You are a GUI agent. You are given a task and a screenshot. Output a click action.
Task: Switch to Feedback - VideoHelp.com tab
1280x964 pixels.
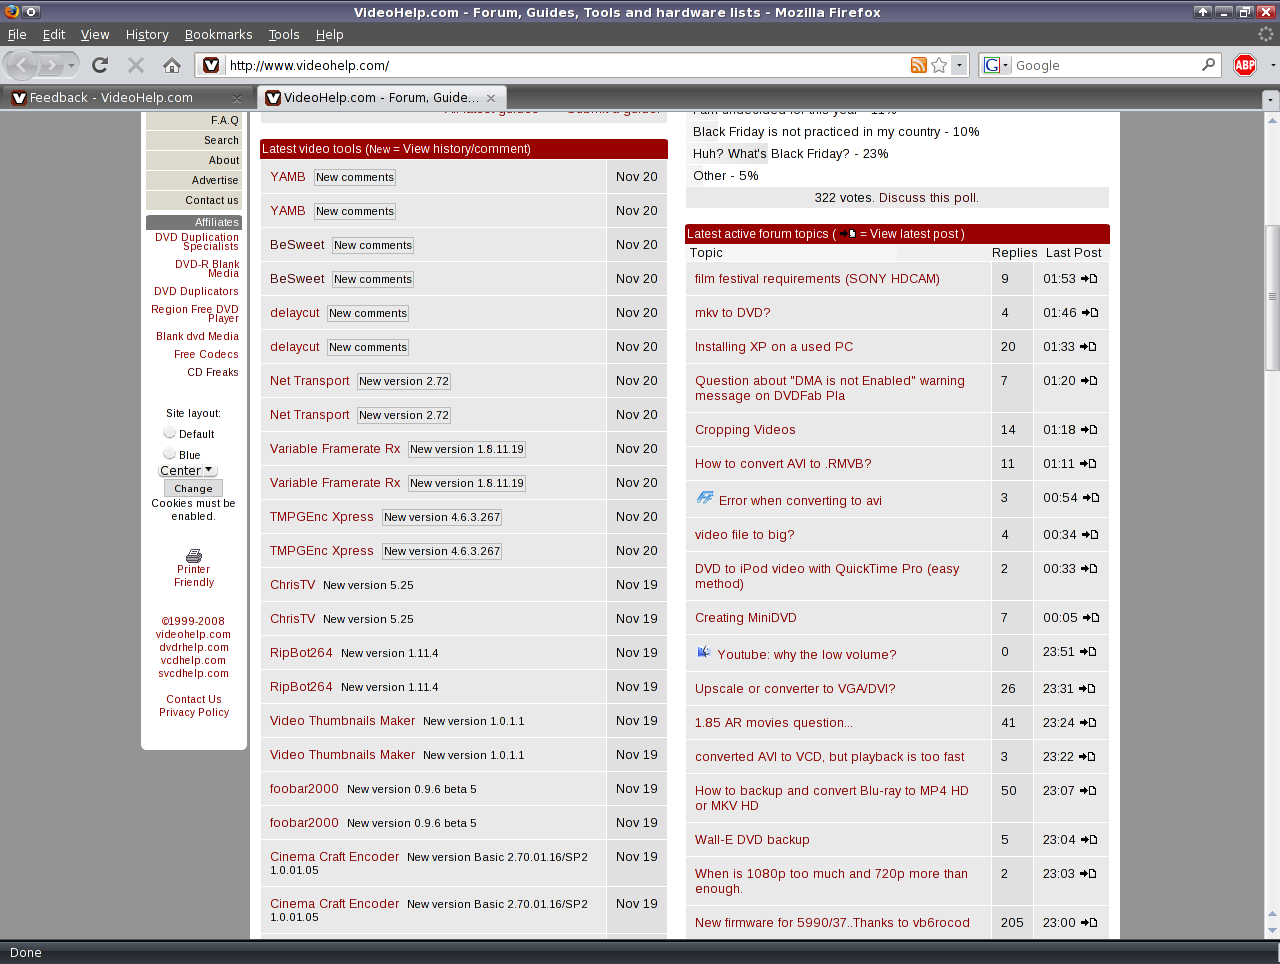click(125, 98)
